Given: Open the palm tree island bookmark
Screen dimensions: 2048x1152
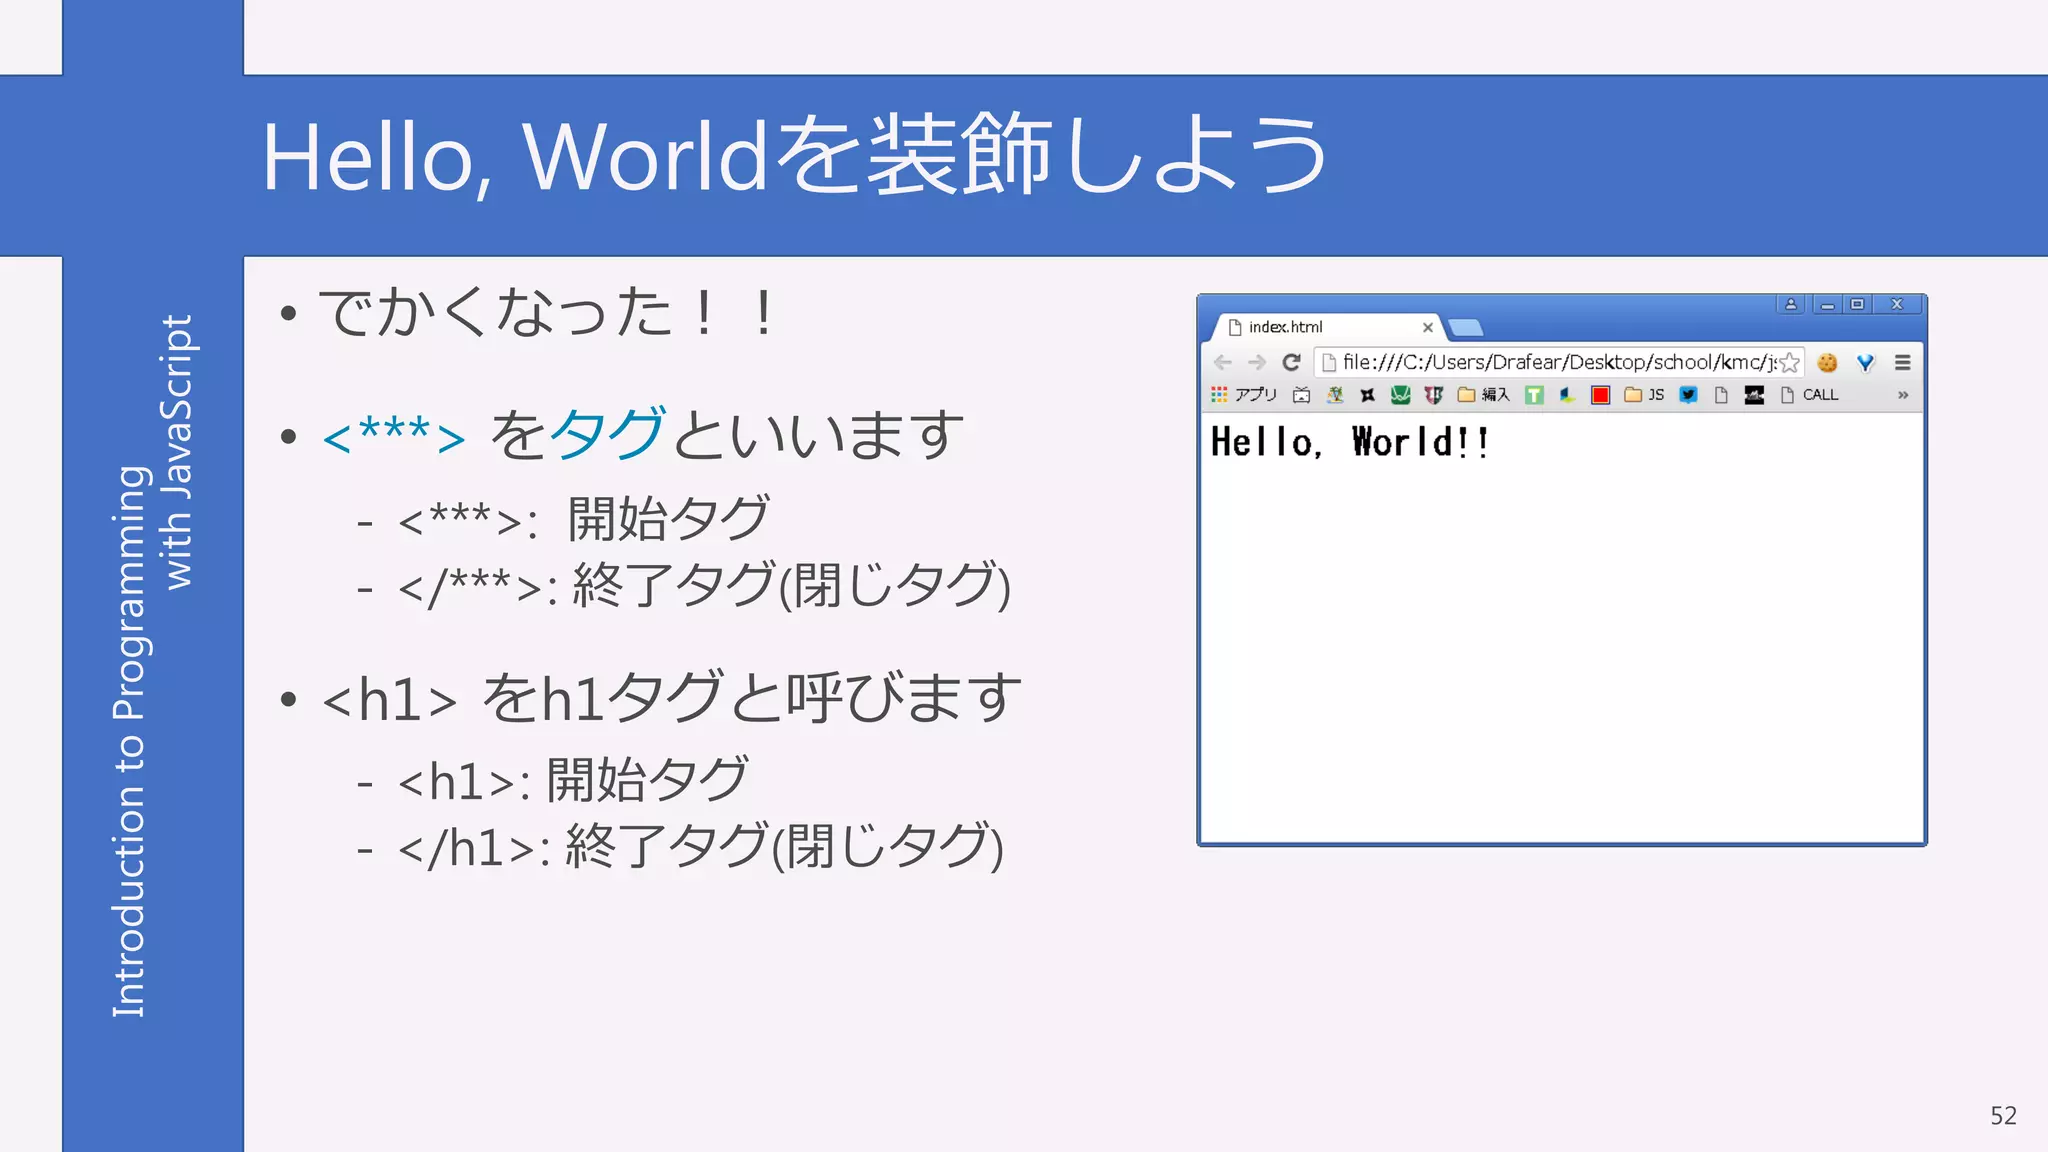Looking at the screenshot, I should tap(1335, 395).
